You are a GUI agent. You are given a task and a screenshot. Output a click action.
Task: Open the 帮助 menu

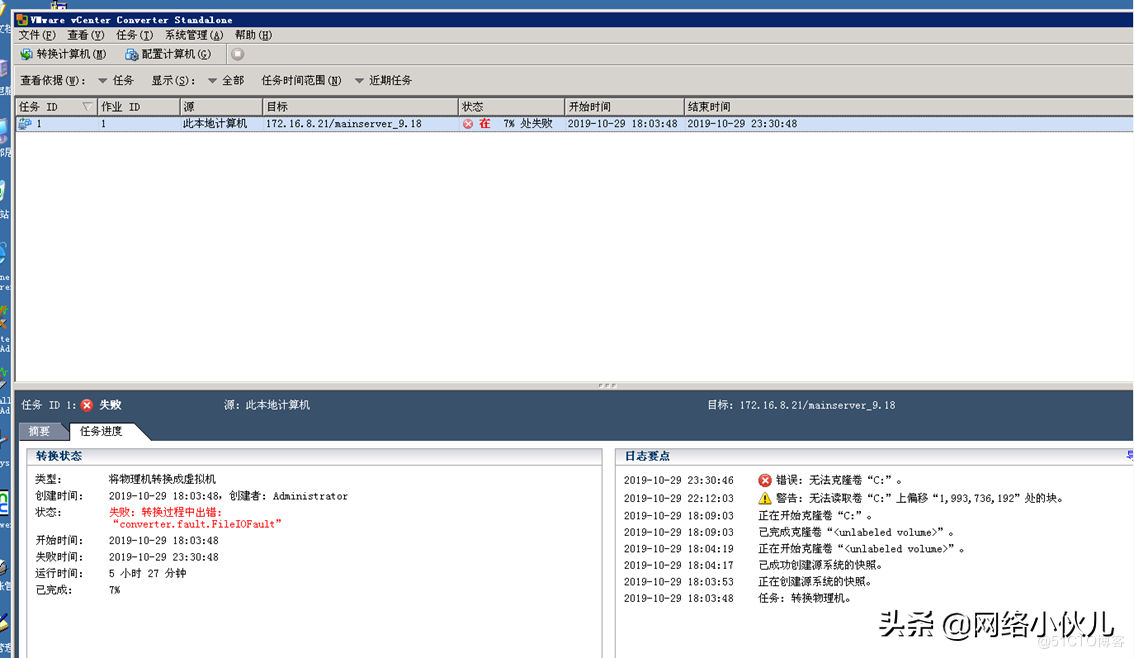pyautogui.click(x=253, y=35)
